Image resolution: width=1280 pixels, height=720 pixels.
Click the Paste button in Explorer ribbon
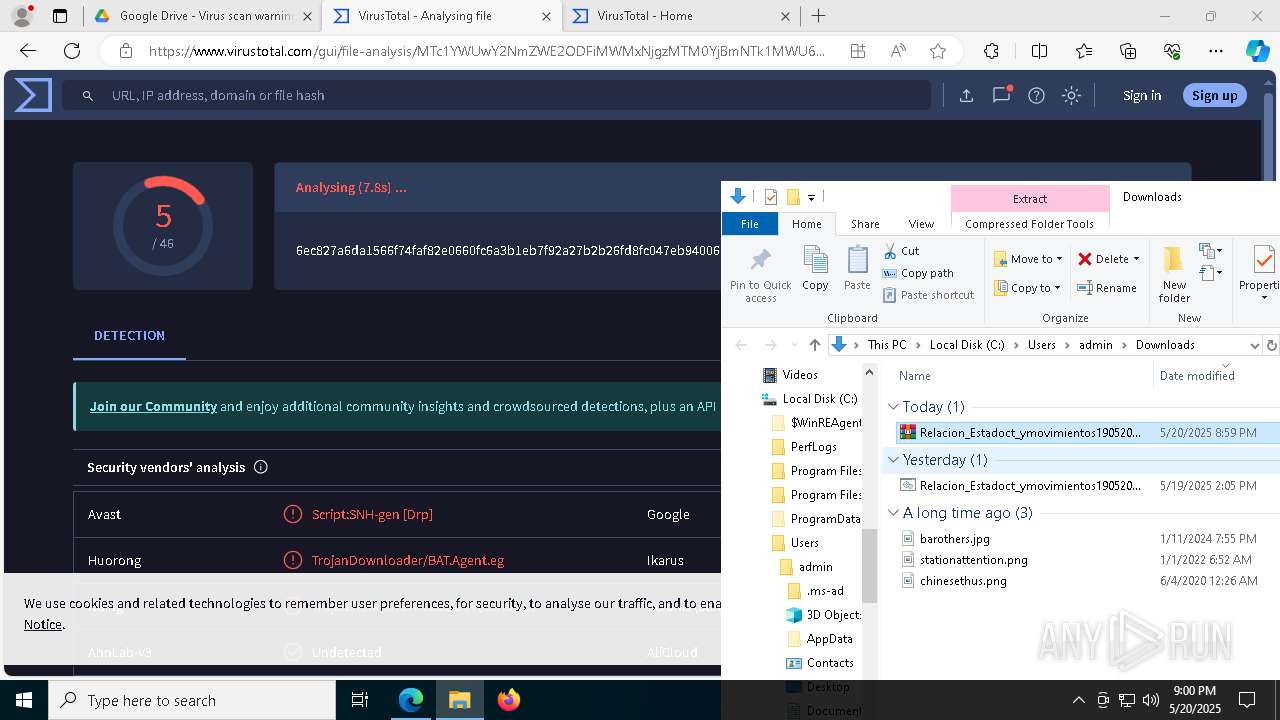[x=857, y=269]
